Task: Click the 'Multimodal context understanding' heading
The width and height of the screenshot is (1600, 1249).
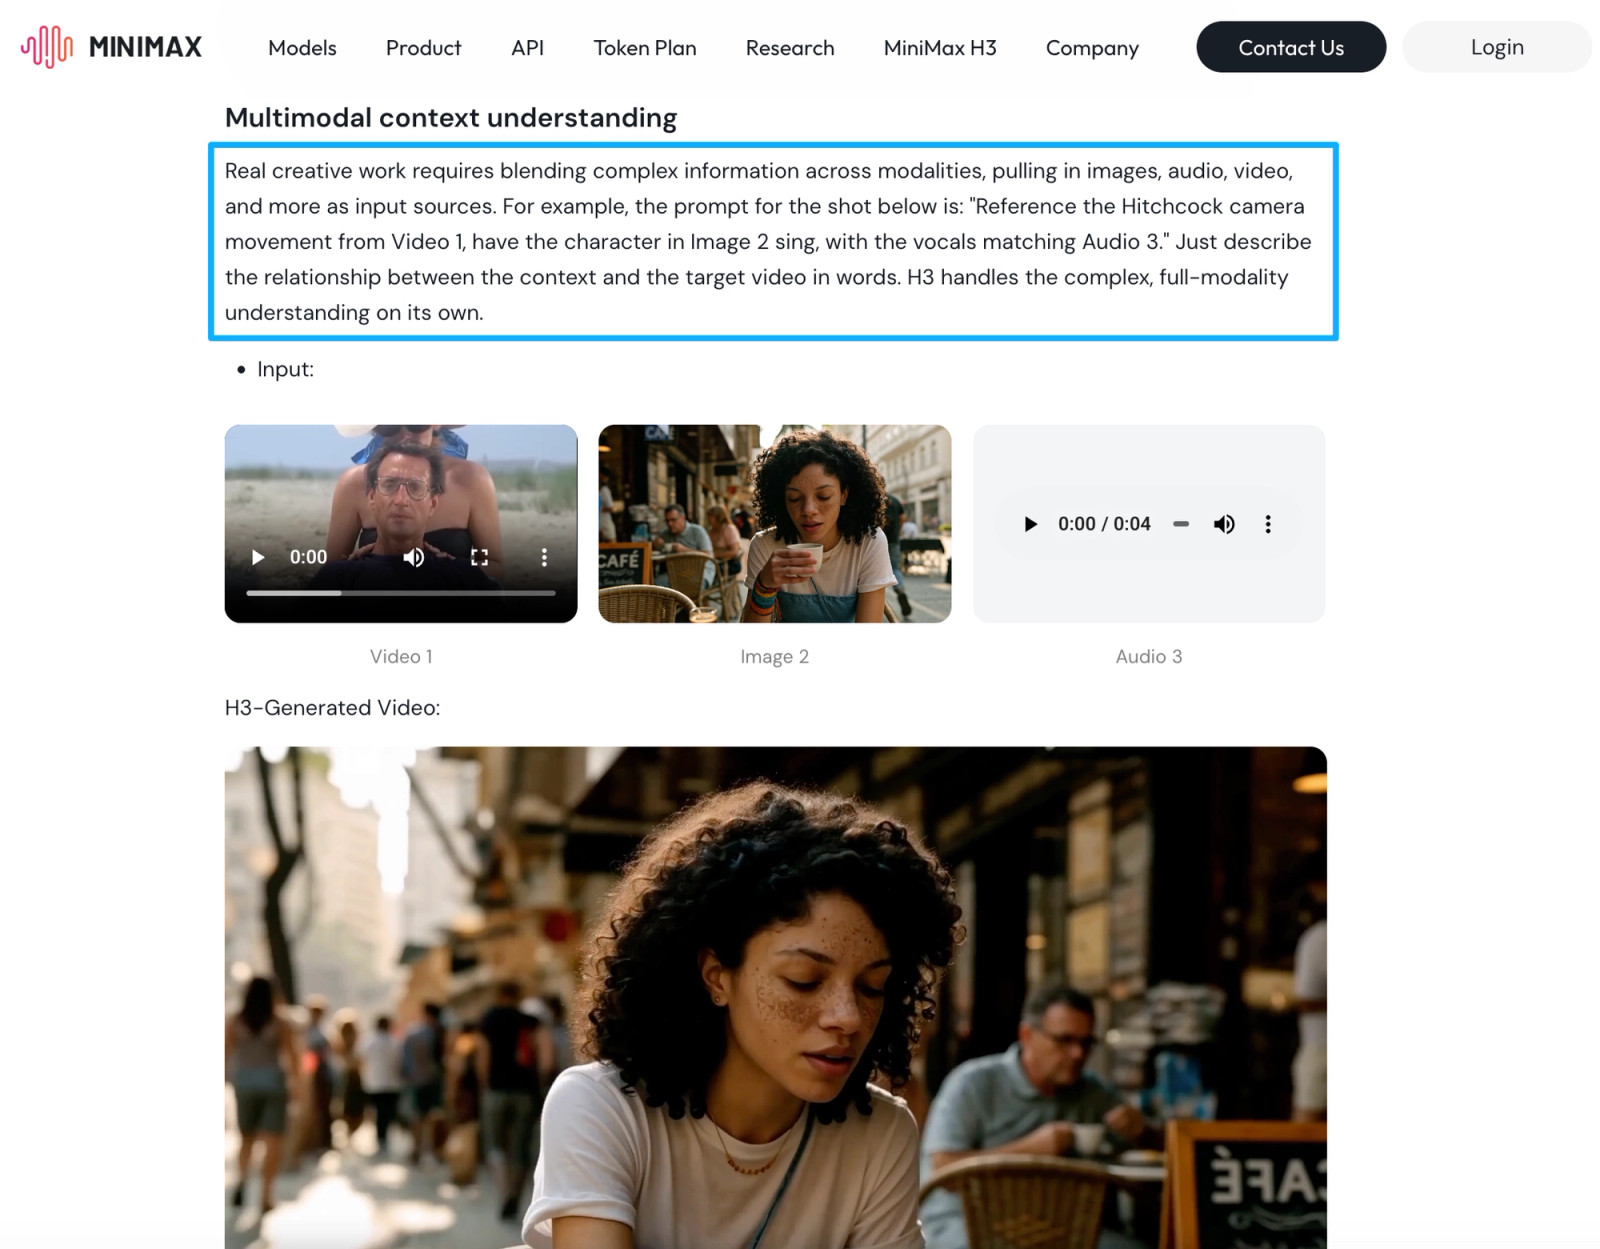Action: (451, 118)
